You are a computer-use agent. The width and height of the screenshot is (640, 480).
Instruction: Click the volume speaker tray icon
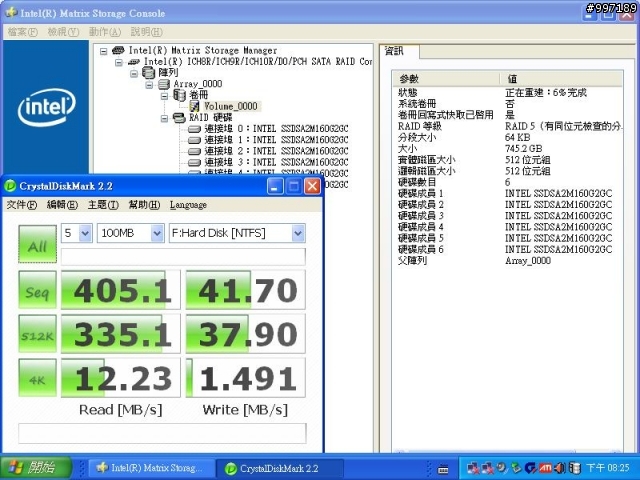tap(560, 468)
